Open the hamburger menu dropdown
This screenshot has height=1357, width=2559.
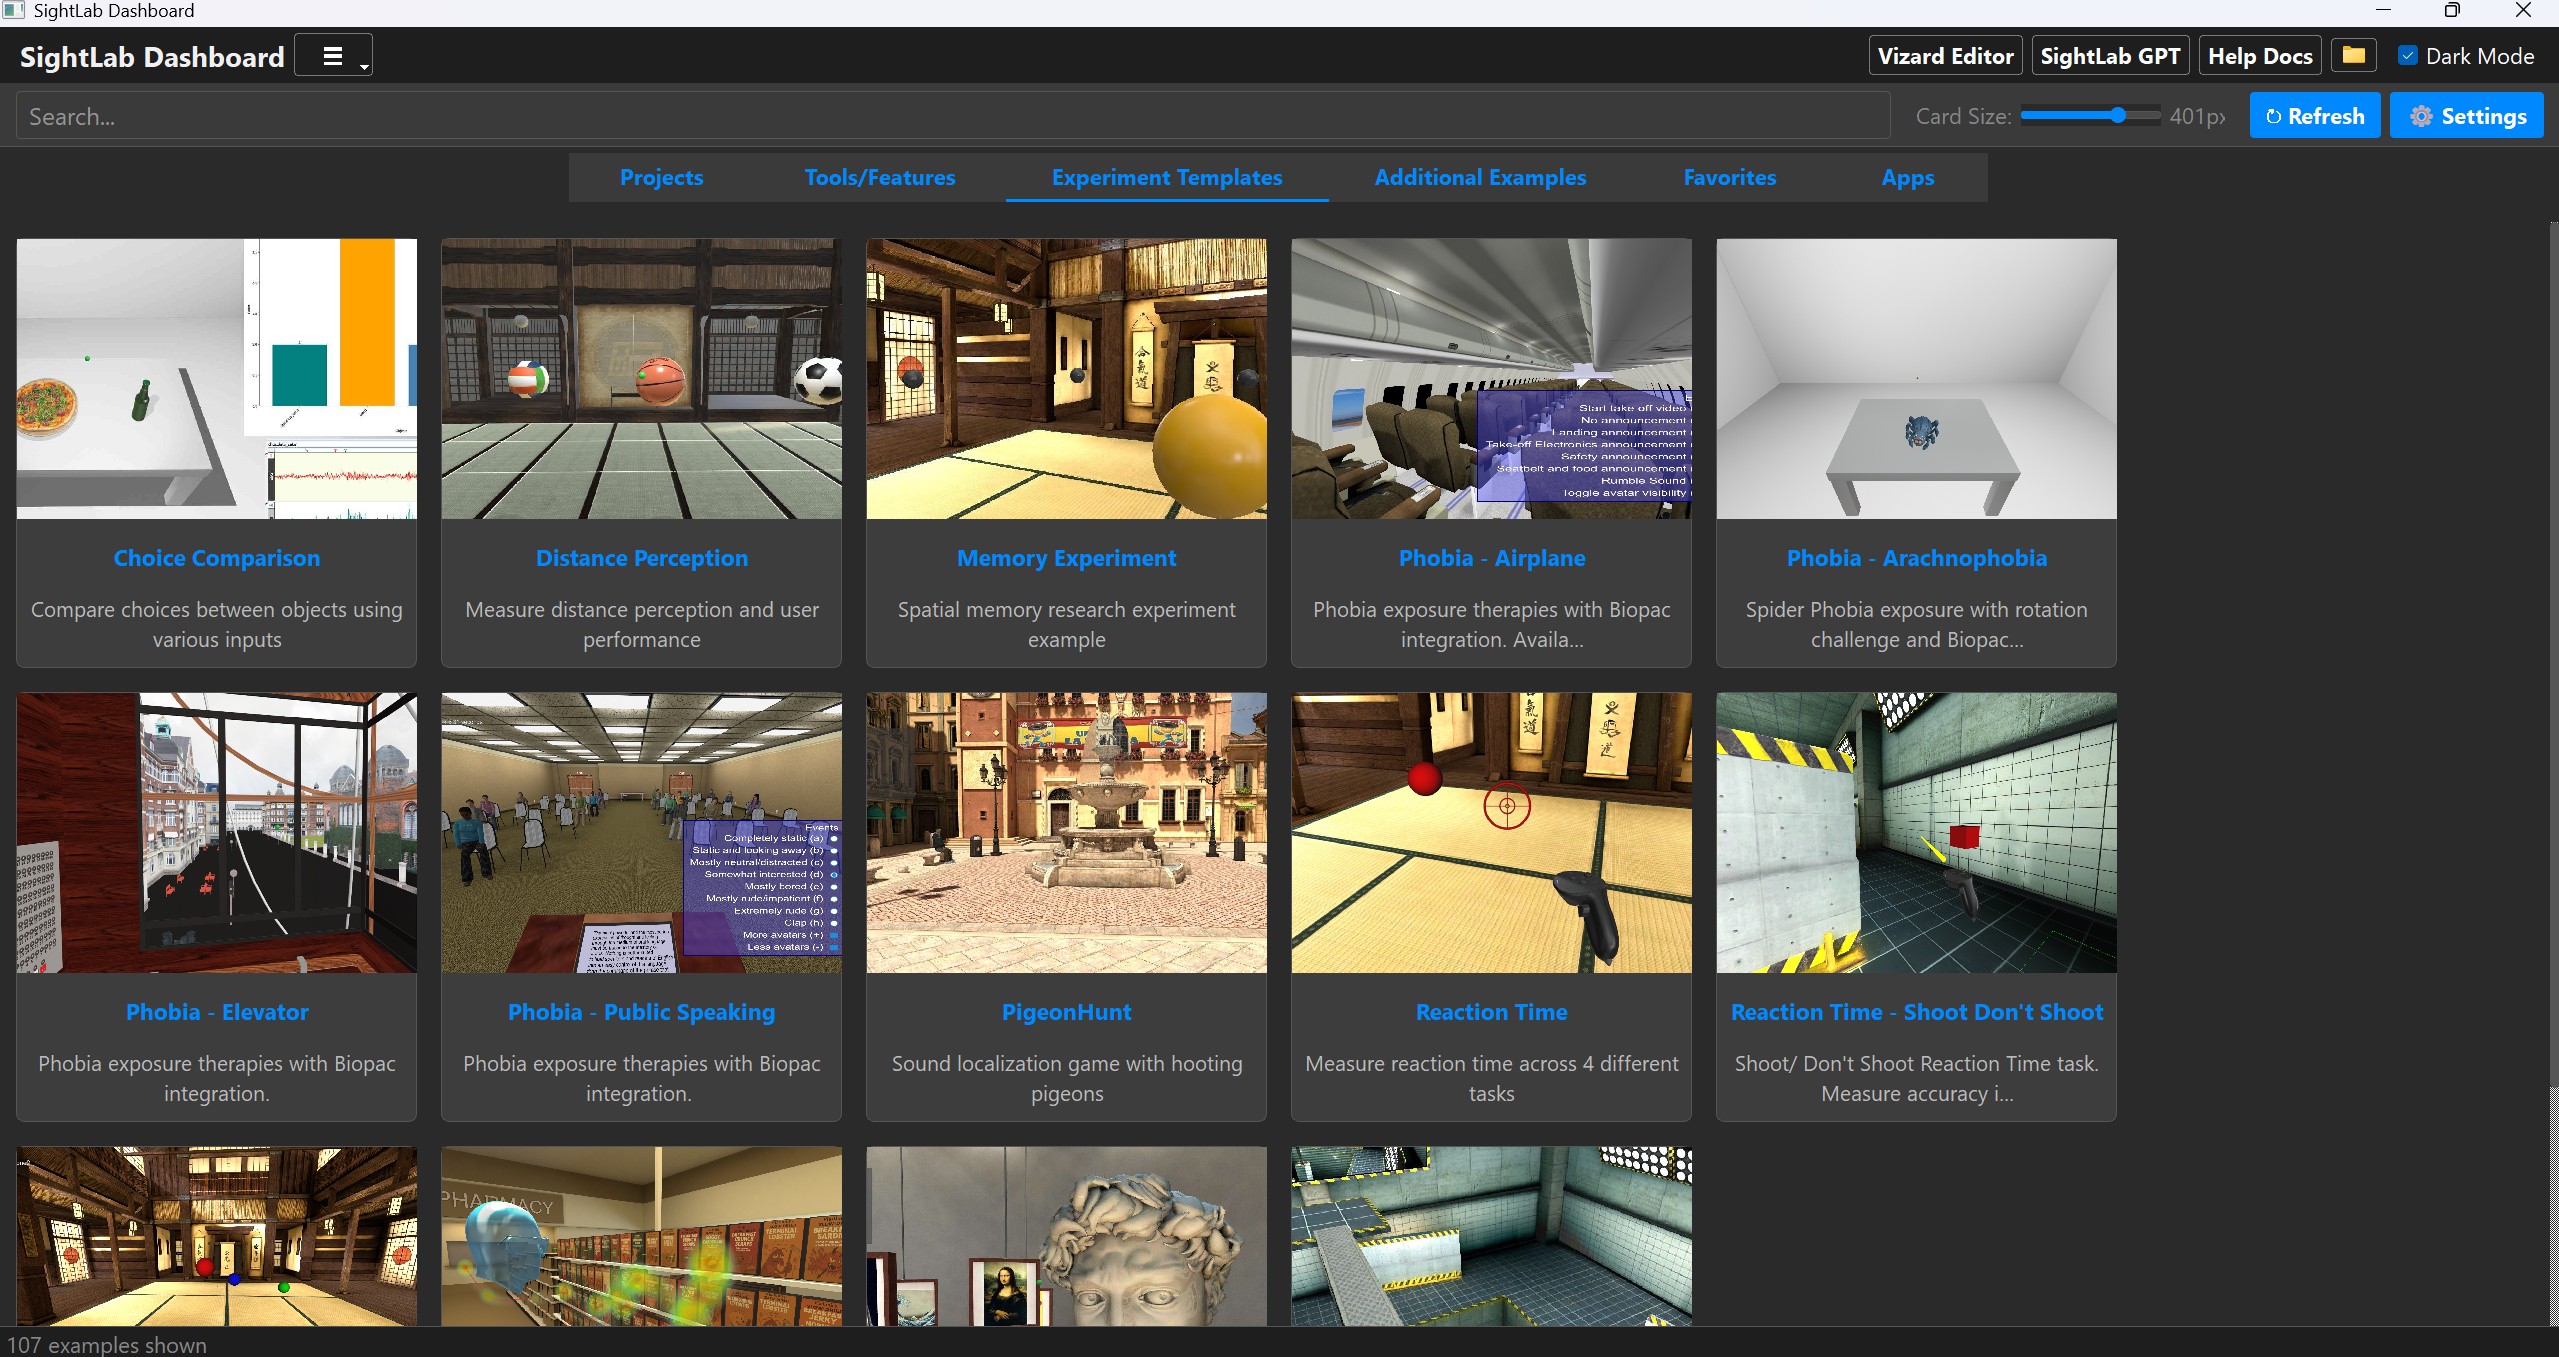click(x=333, y=56)
